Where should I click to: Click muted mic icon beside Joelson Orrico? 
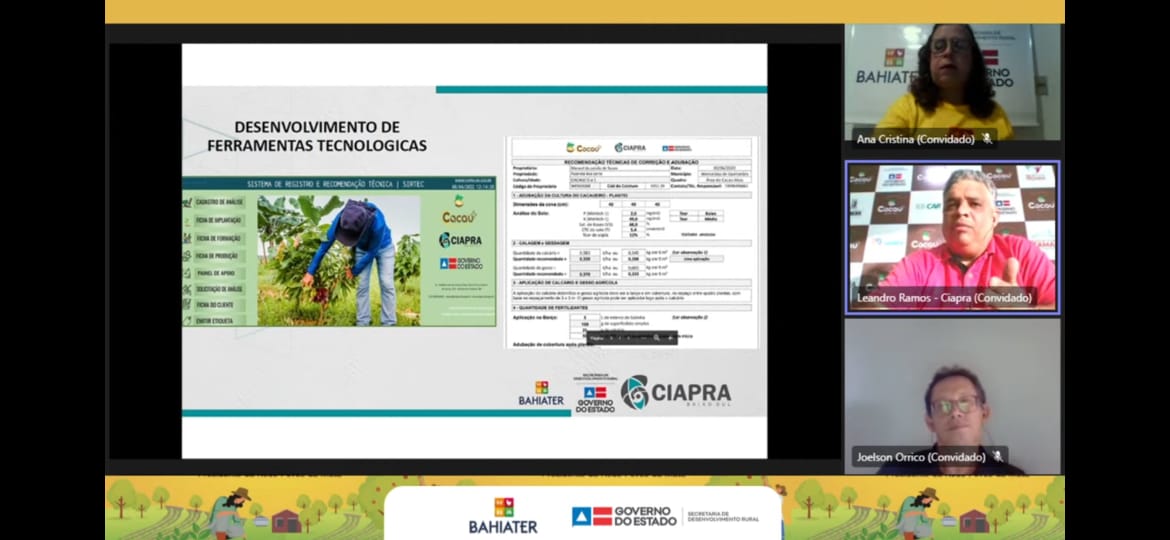(996, 457)
